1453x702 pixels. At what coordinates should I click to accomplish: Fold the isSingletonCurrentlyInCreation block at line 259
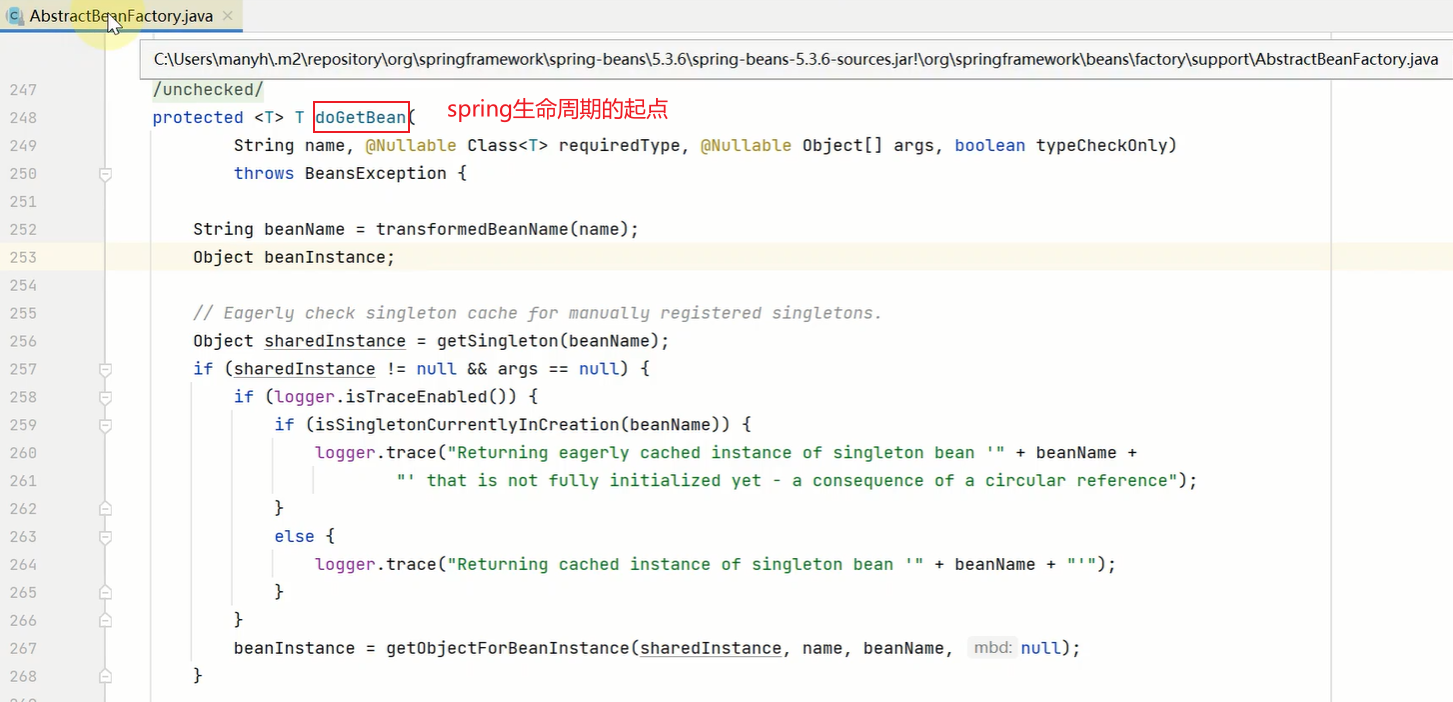point(105,425)
